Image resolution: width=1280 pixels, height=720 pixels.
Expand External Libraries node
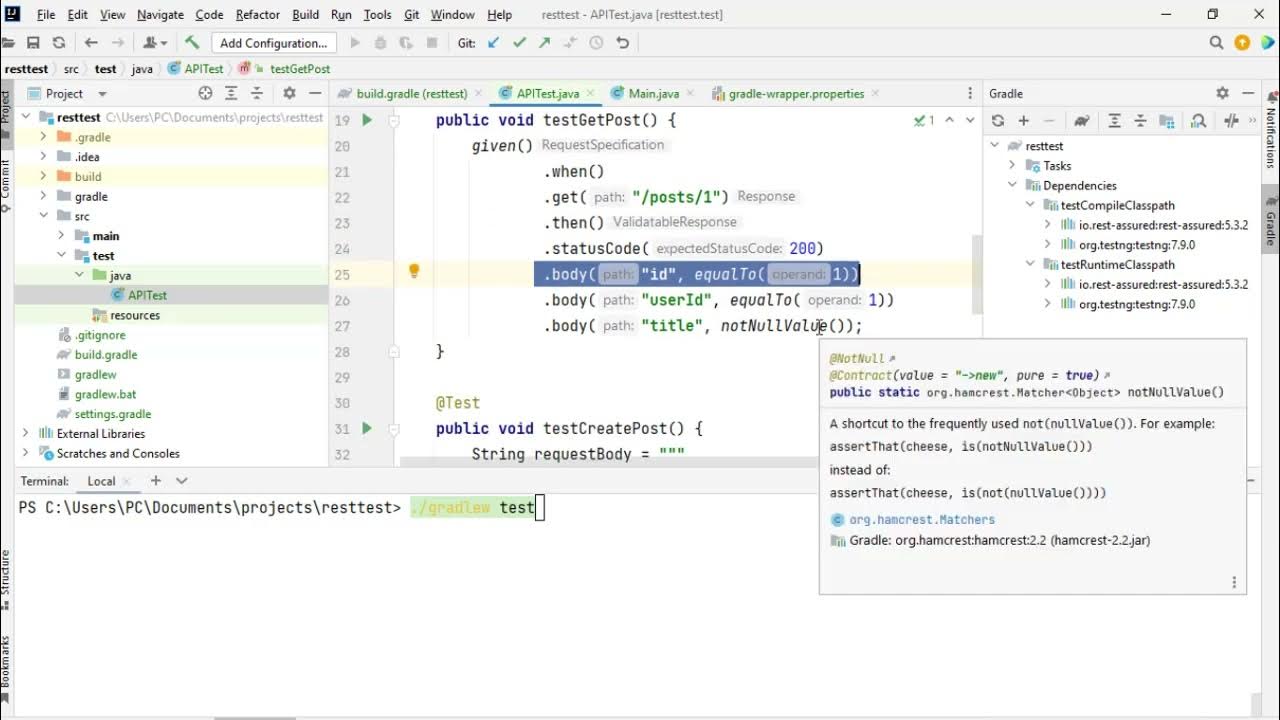pyautogui.click(x=25, y=433)
